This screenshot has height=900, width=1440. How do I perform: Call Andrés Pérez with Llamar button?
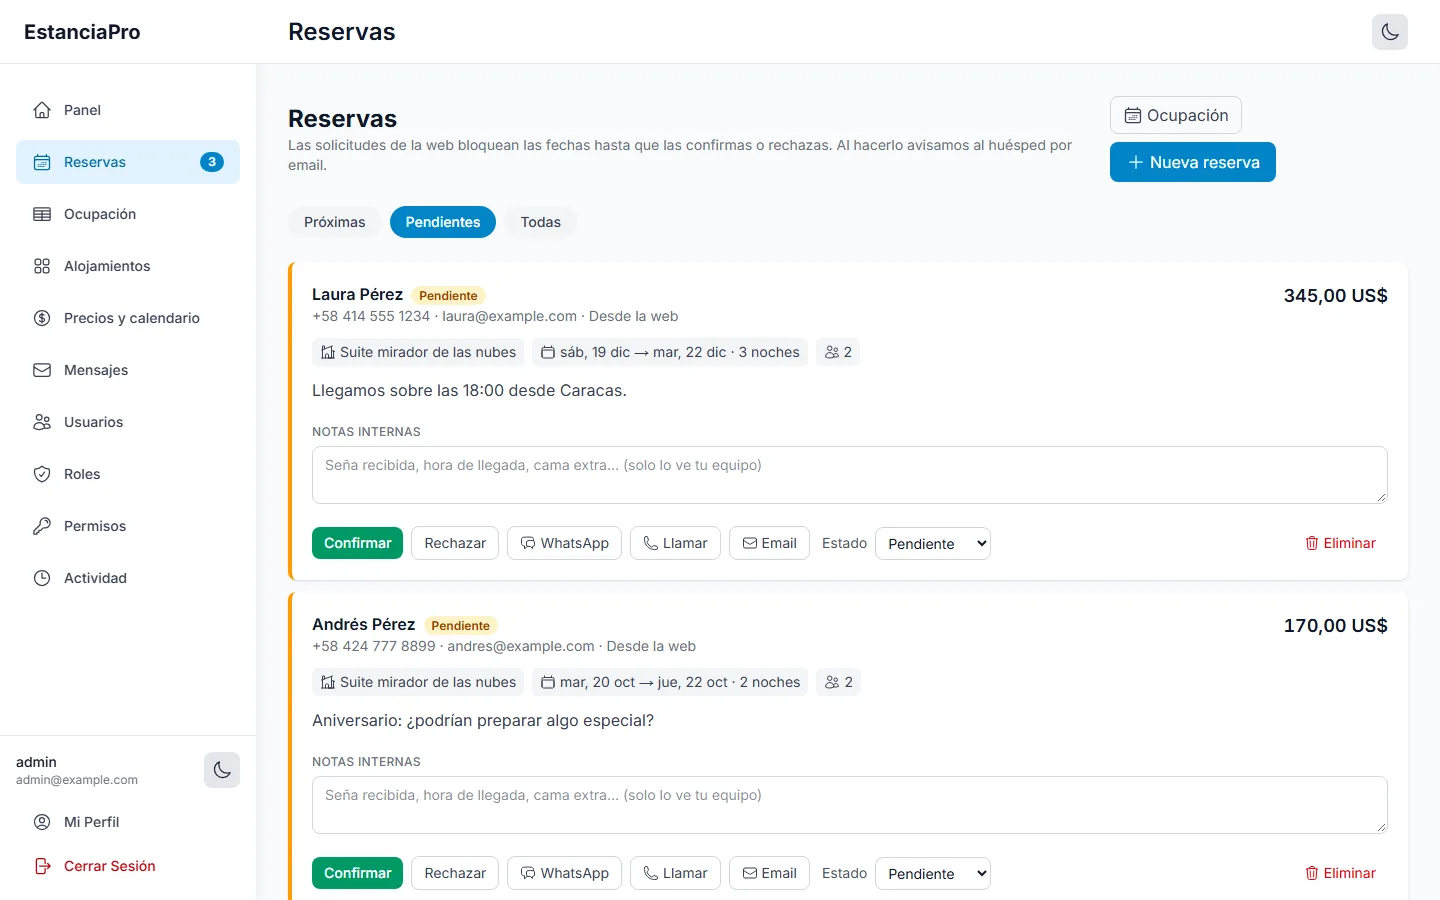[675, 873]
